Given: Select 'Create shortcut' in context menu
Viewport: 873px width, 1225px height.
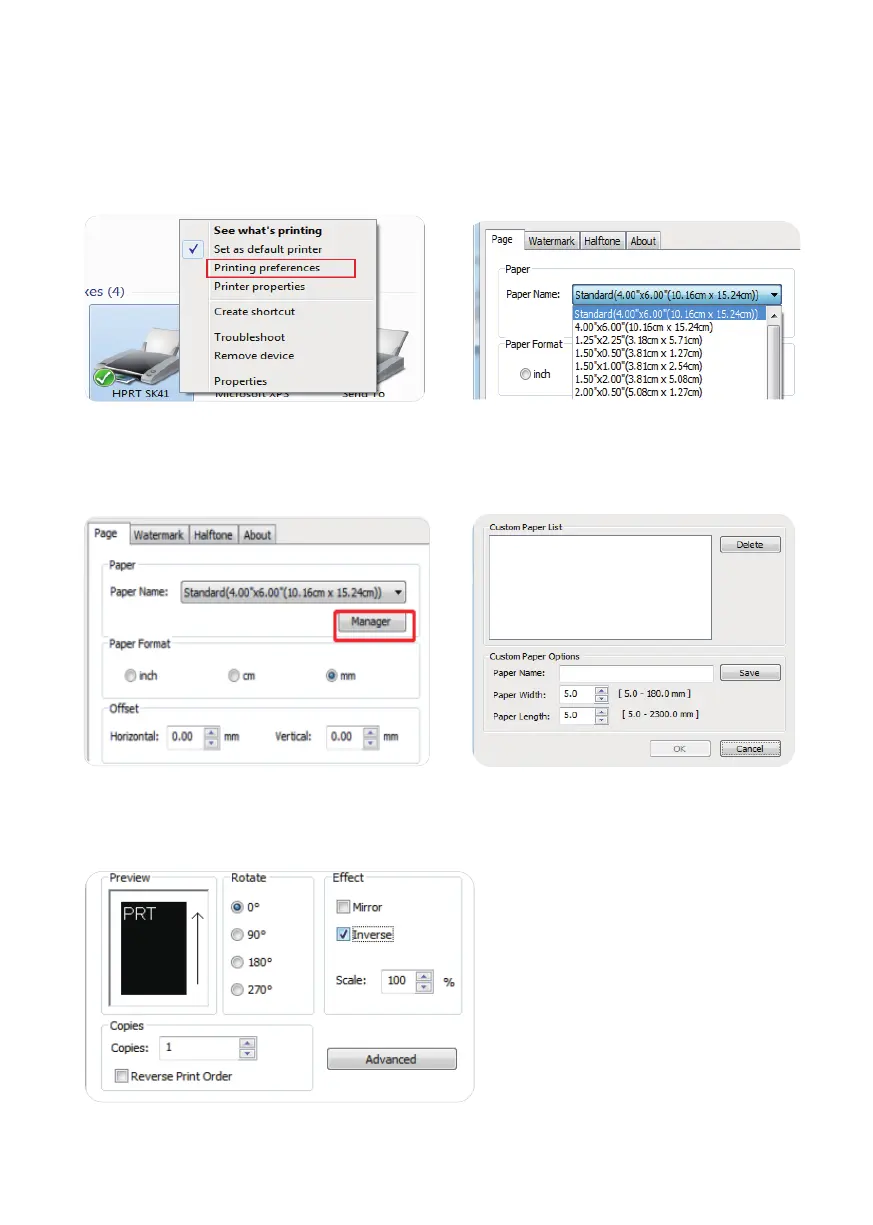Looking at the screenshot, I should 254,312.
